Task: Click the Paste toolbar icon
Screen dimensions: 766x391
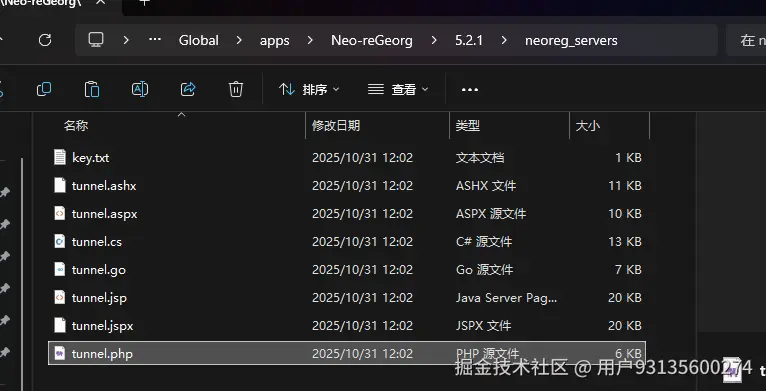Action: point(92,89)
